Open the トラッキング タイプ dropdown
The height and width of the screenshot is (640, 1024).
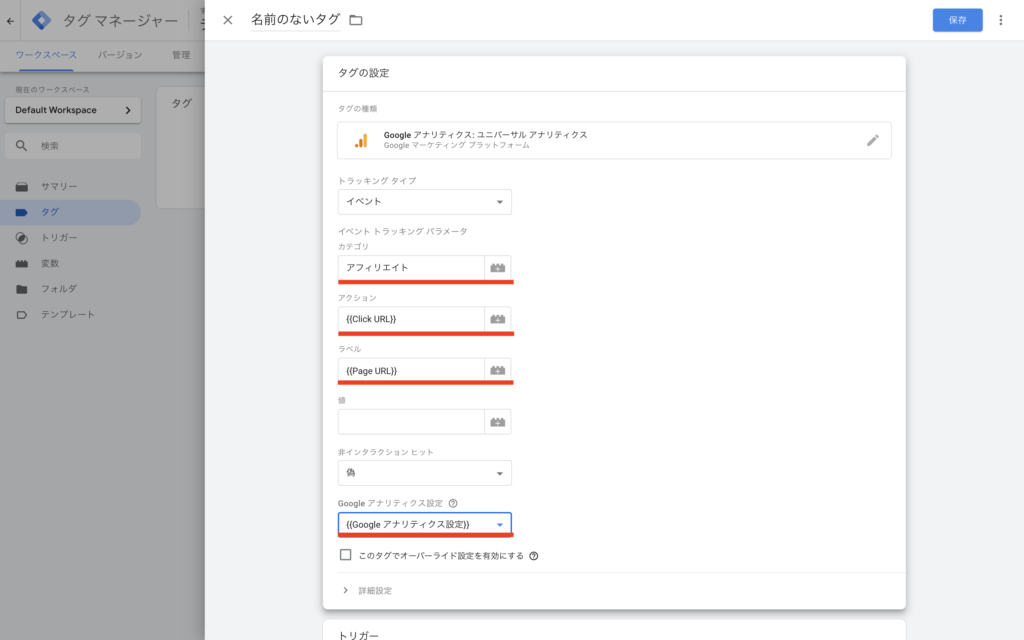pos(424,202)
